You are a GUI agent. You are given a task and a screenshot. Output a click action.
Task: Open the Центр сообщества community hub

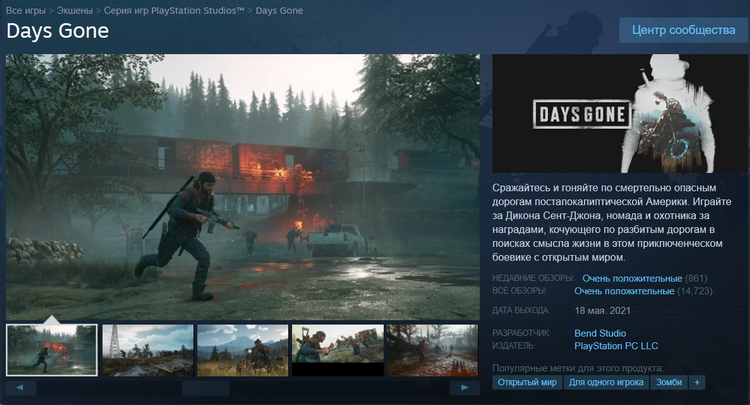(683, 30)
